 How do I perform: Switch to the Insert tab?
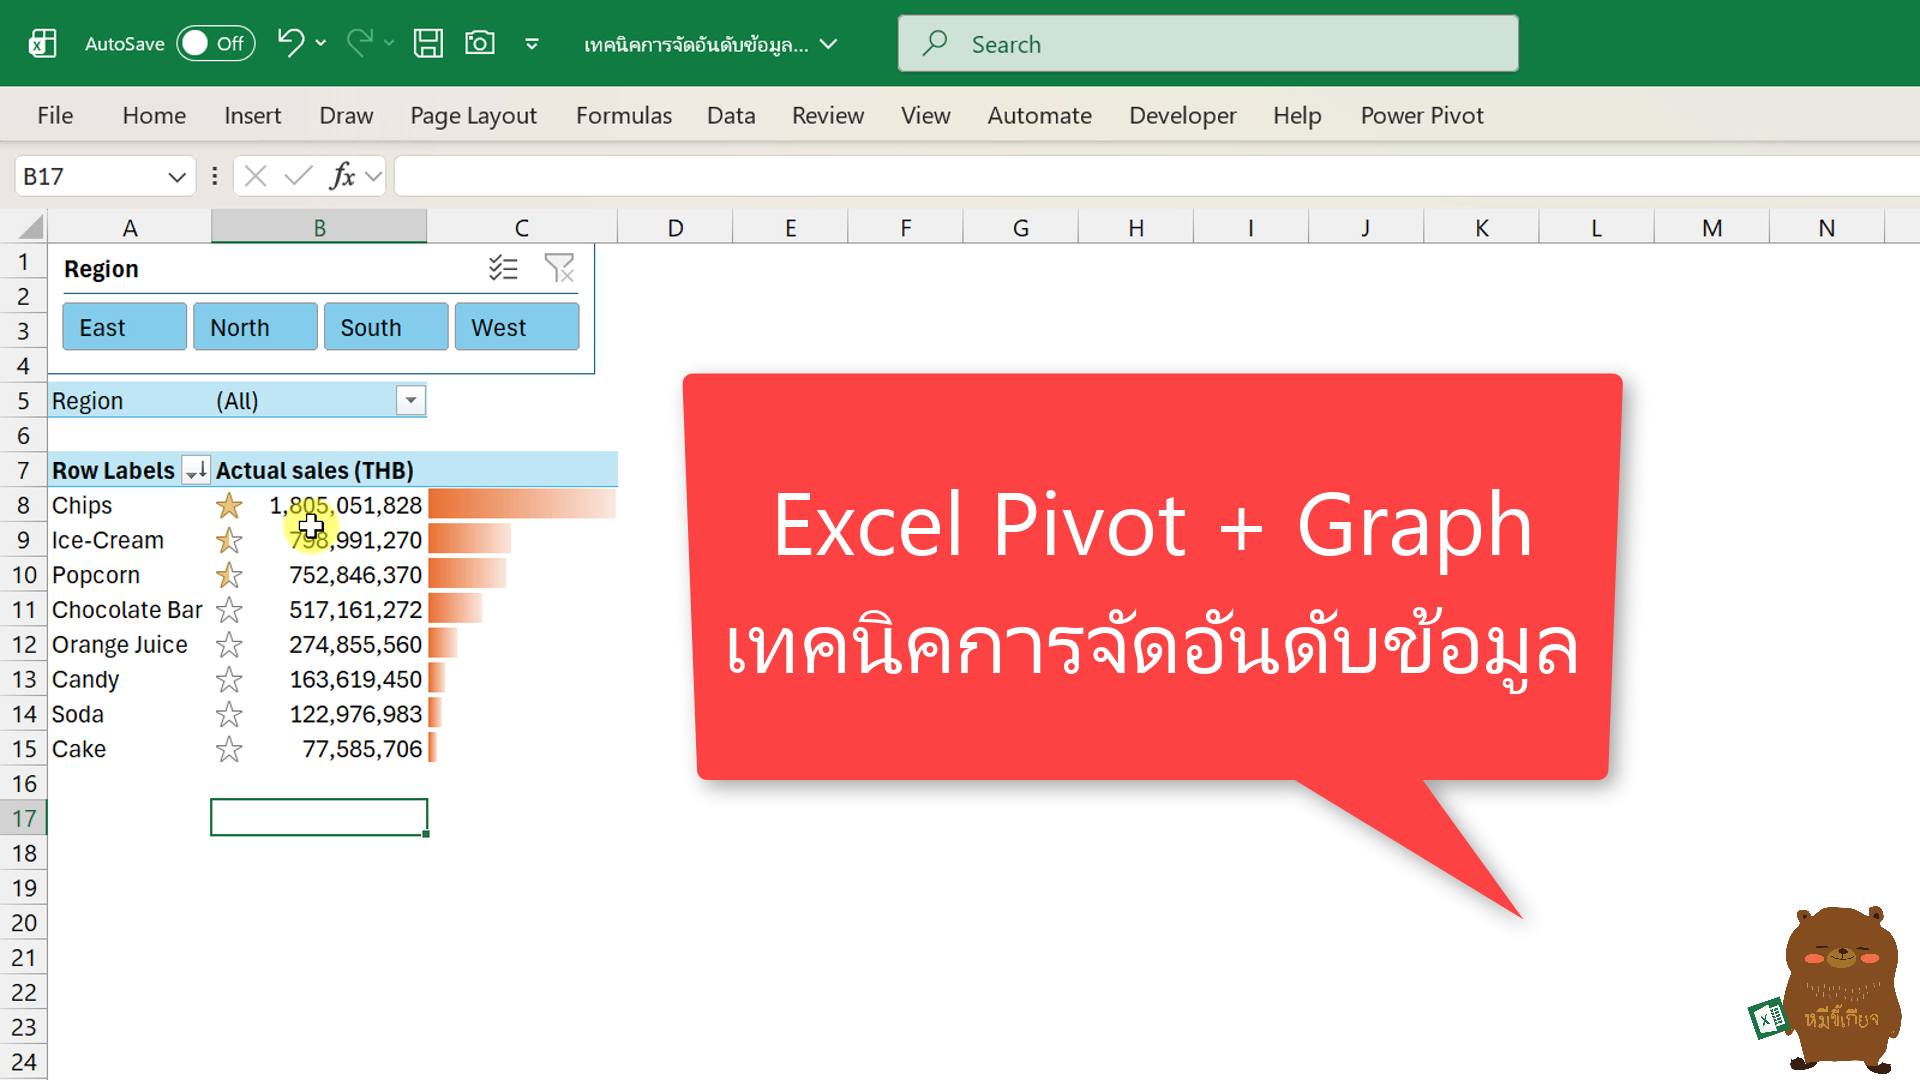[x=252, y=116]
